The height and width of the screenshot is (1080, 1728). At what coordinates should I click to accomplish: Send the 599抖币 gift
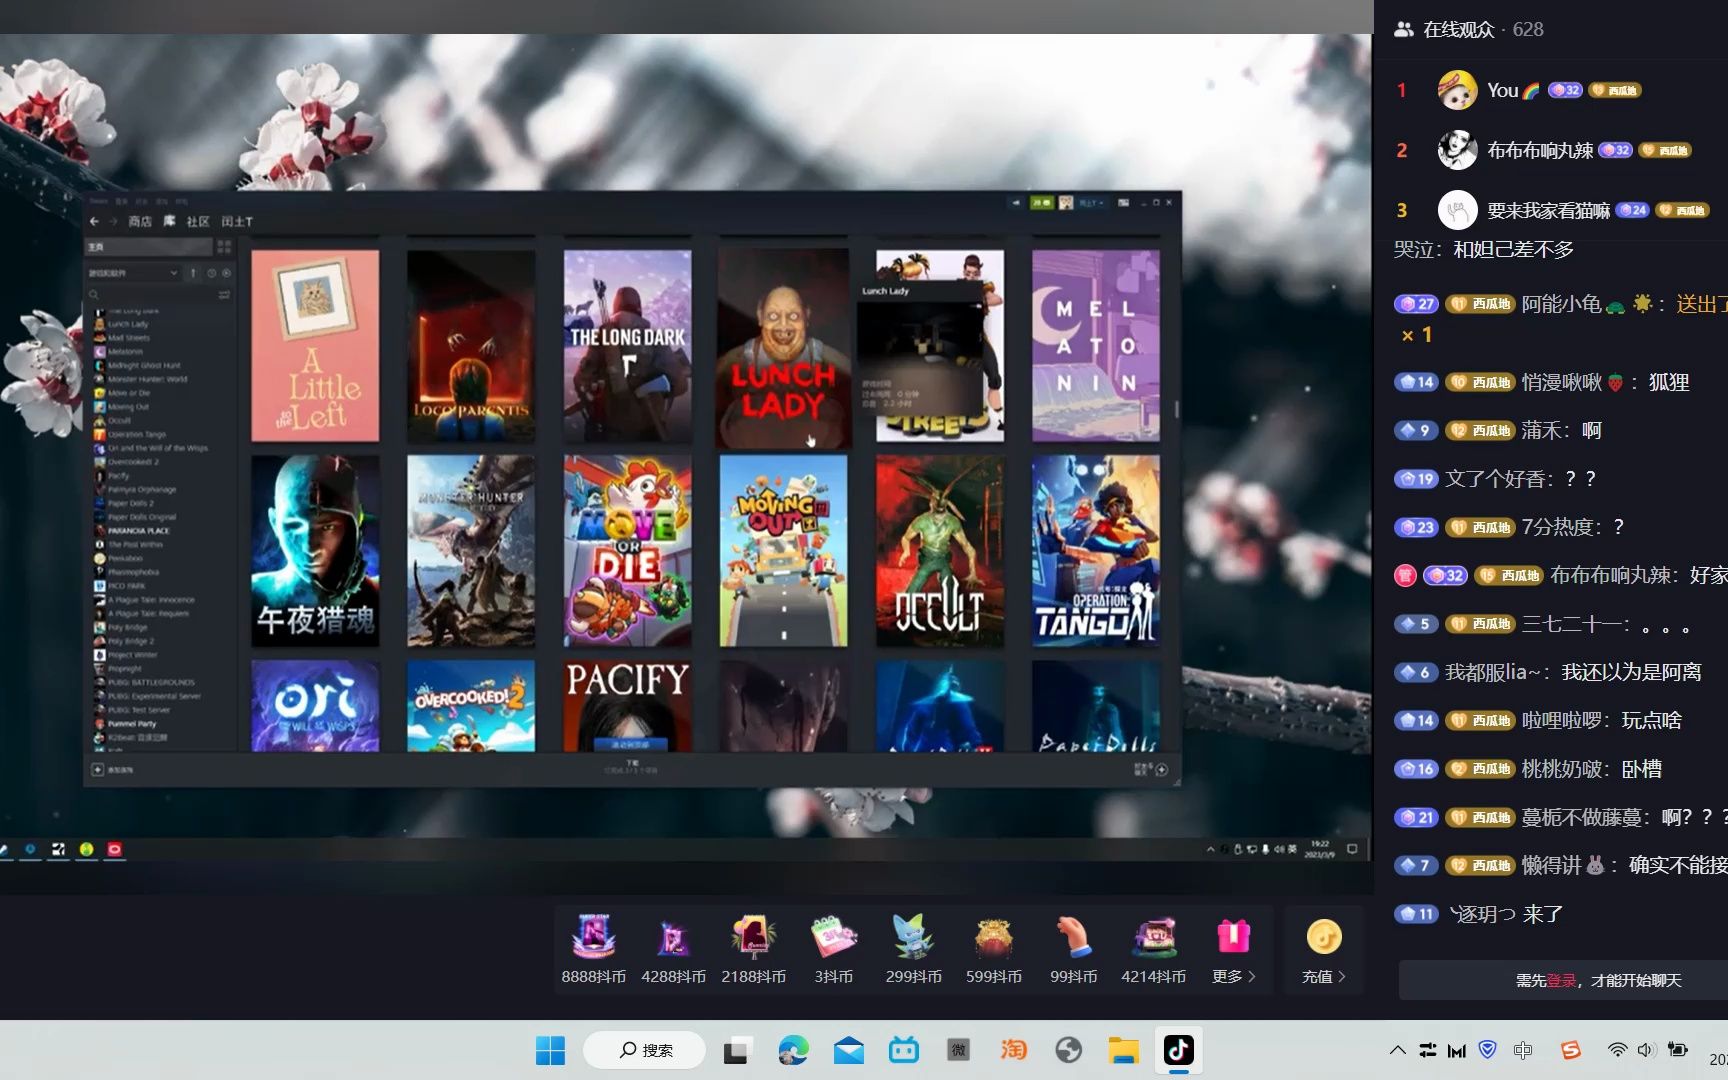[x=993, y=950]
